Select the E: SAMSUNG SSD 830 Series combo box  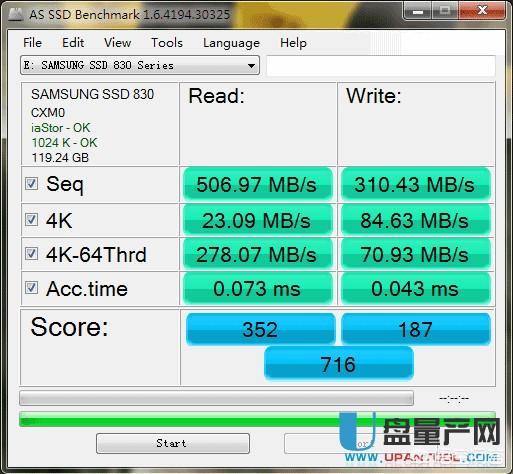click(x=140, y=65)
